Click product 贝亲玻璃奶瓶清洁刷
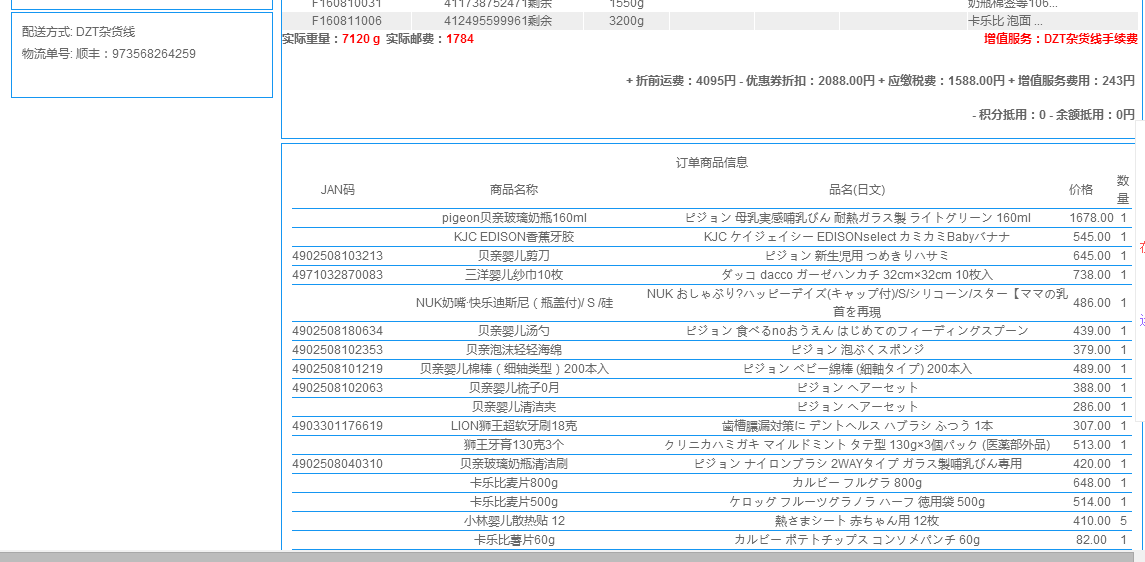The image size is (1145, 562). point(514,464)
